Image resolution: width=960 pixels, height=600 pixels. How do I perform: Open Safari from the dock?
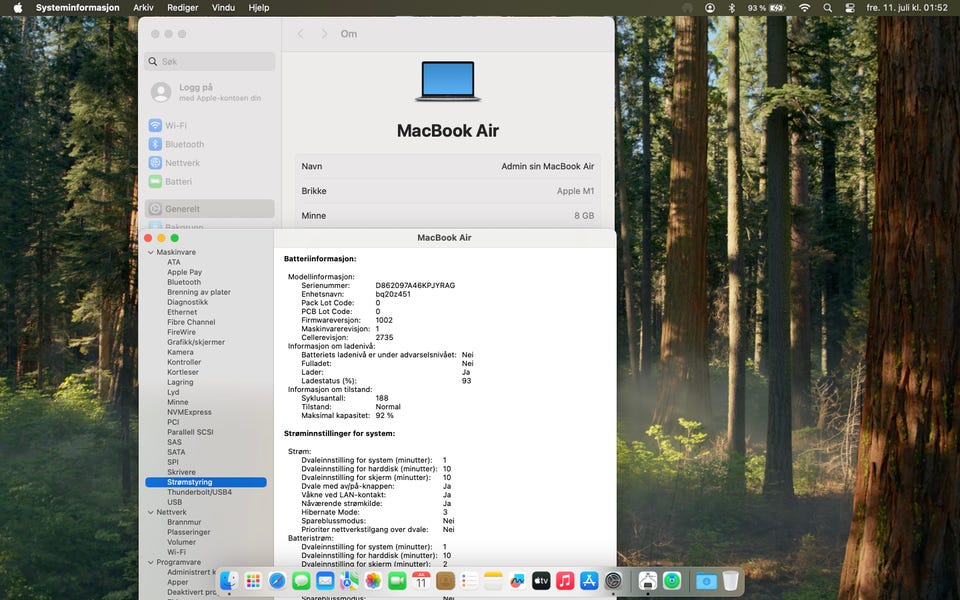coord(277,581)
